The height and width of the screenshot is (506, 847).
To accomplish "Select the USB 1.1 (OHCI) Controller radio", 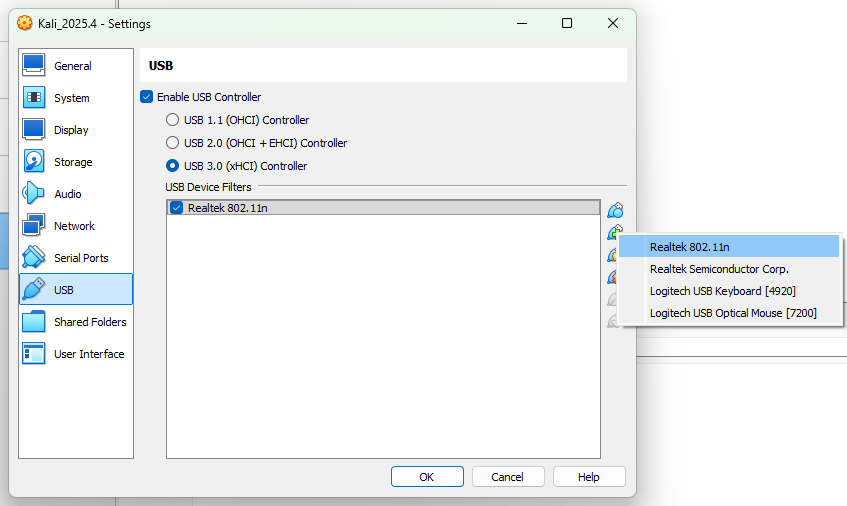I will point(173,120).
